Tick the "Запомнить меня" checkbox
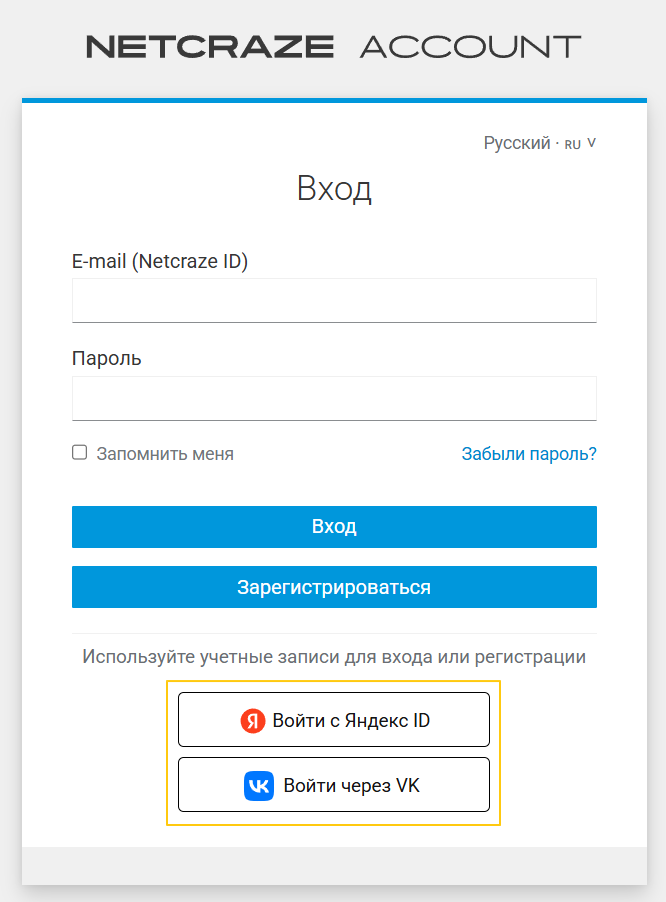 click(80, 453)
